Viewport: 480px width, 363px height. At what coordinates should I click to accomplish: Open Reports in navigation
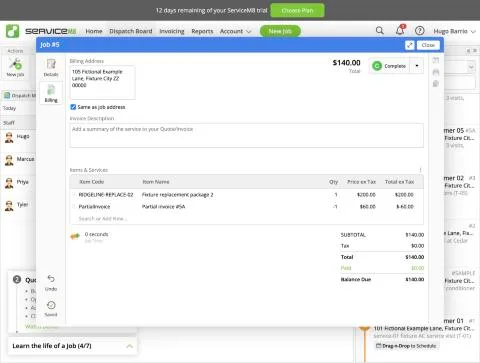(202, 31)
